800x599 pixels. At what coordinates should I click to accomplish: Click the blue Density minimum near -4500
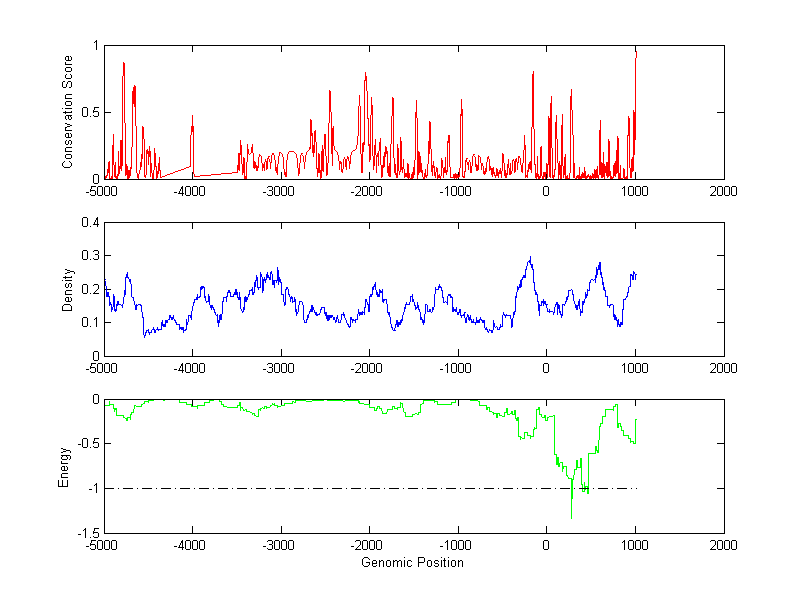[x=145, y=335]
